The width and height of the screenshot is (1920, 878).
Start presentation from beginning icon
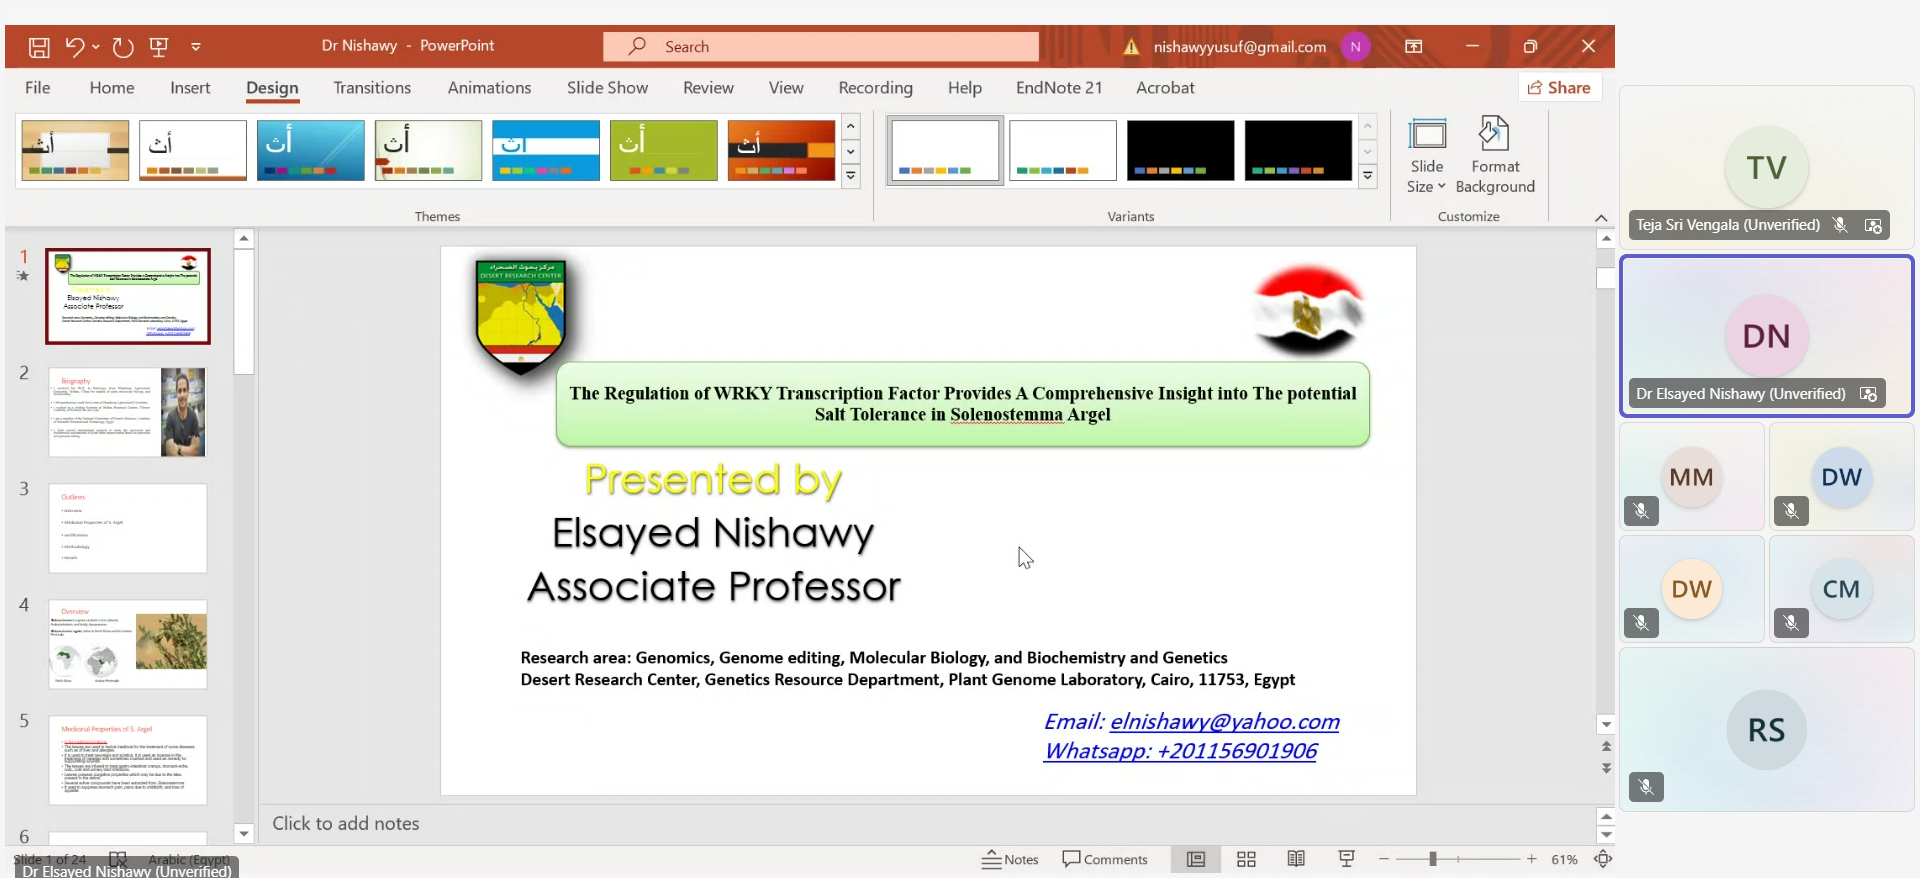coord(159,47)
